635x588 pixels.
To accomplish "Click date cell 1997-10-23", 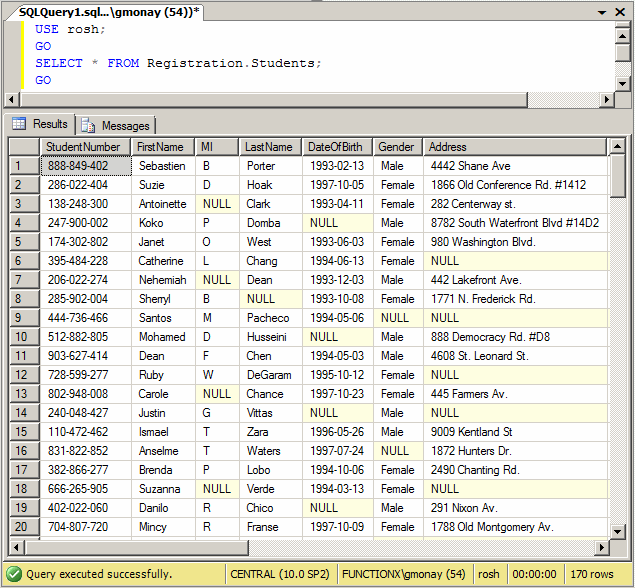I will [337, 394].
